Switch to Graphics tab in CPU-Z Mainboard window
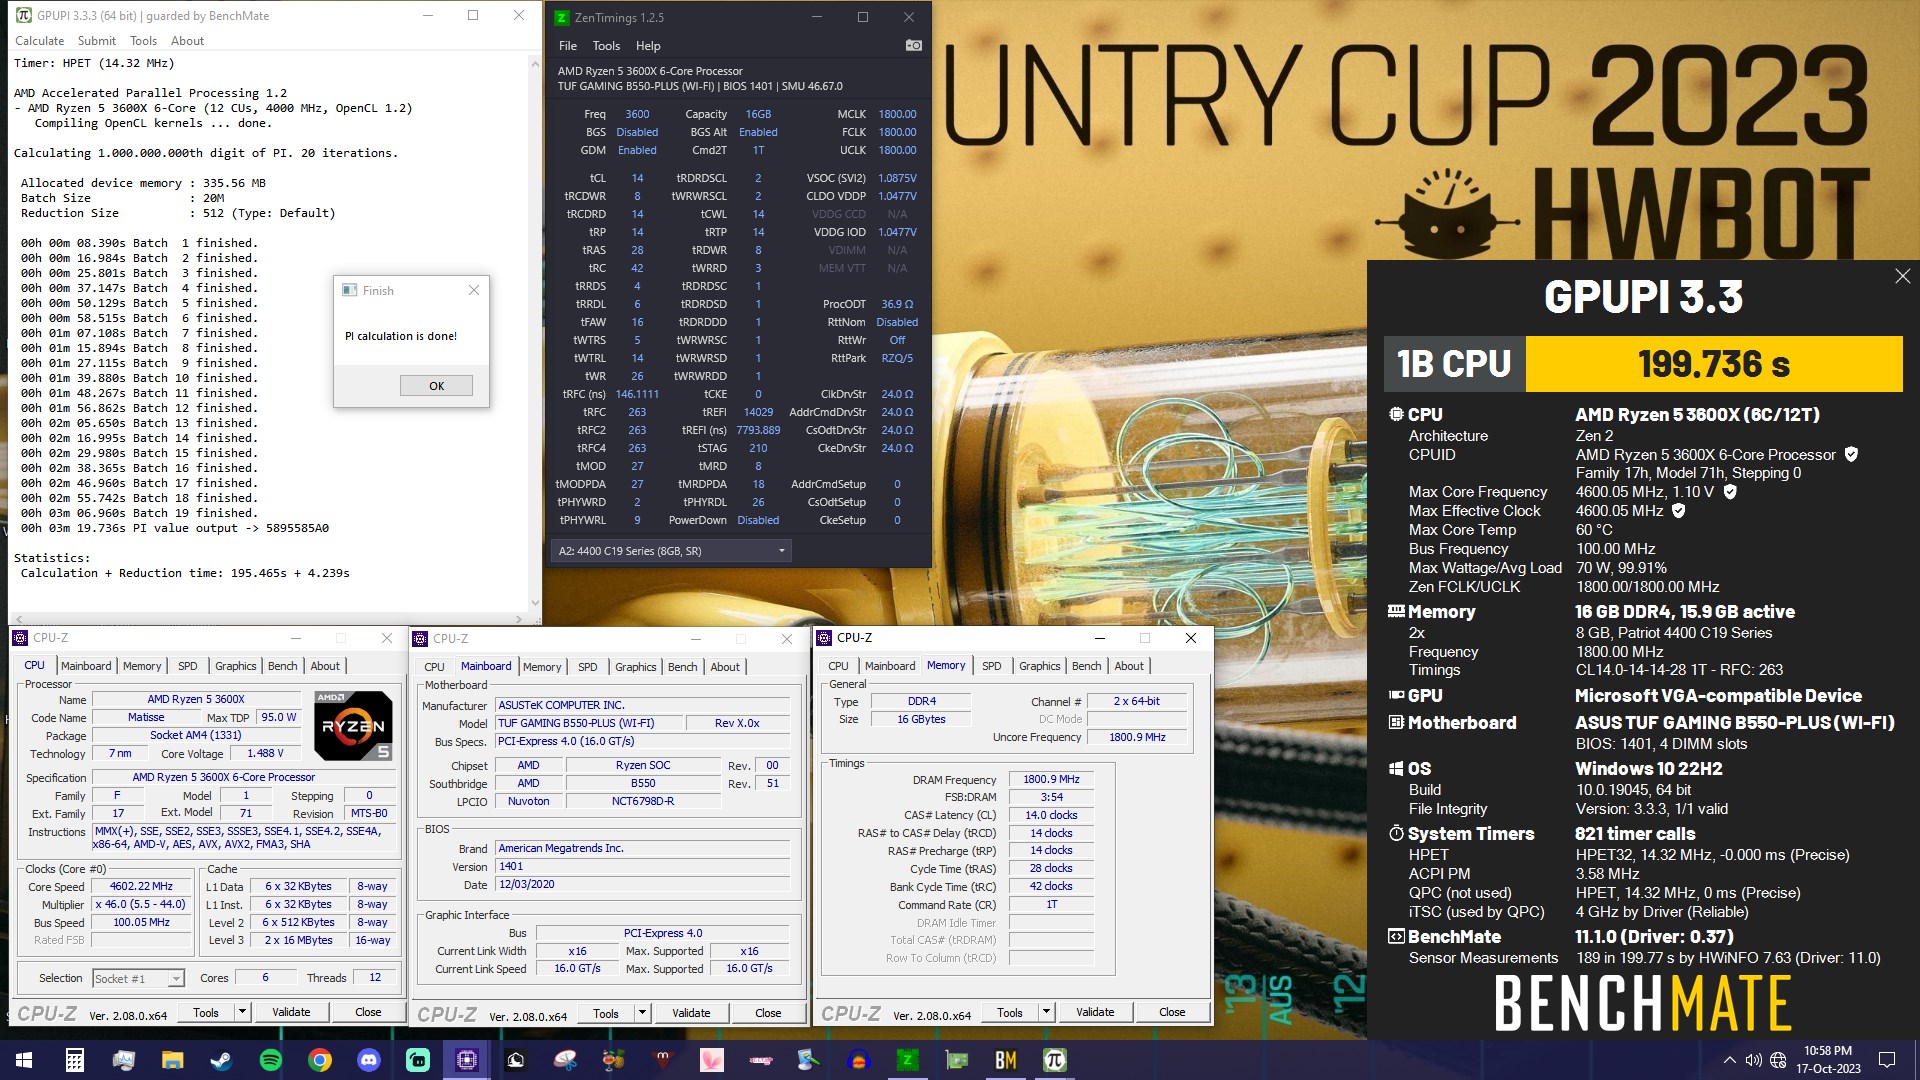The image size is (1920, 1080). [x=635, y=667]
